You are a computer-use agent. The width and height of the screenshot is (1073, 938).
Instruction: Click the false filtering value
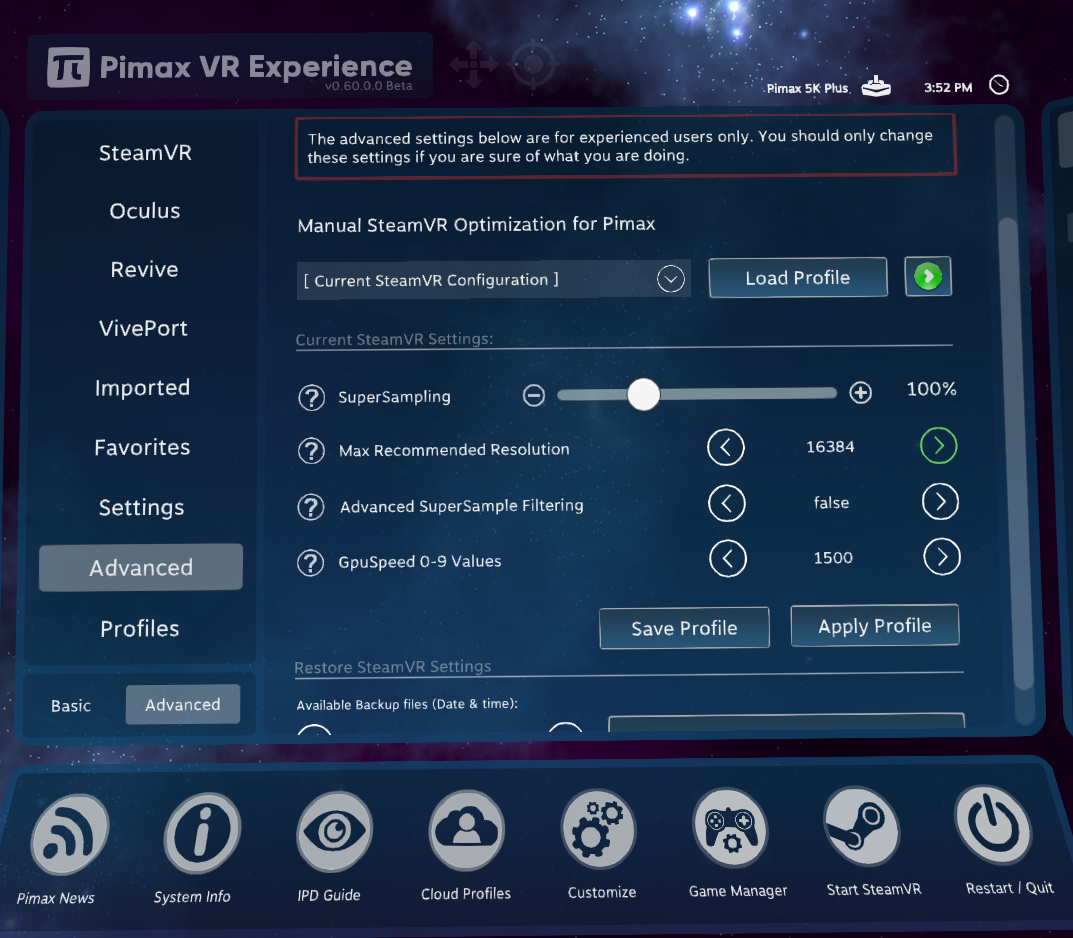pos(831,503)
